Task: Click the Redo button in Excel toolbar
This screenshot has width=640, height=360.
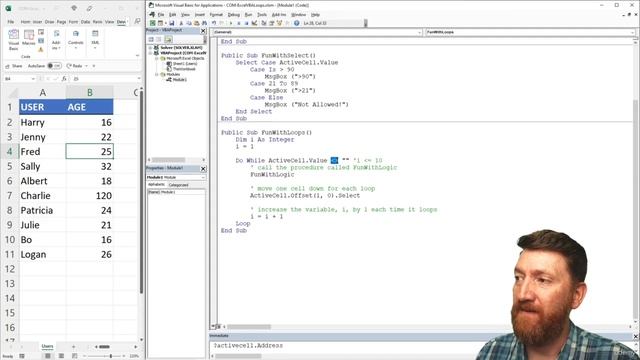Action: 74,66
